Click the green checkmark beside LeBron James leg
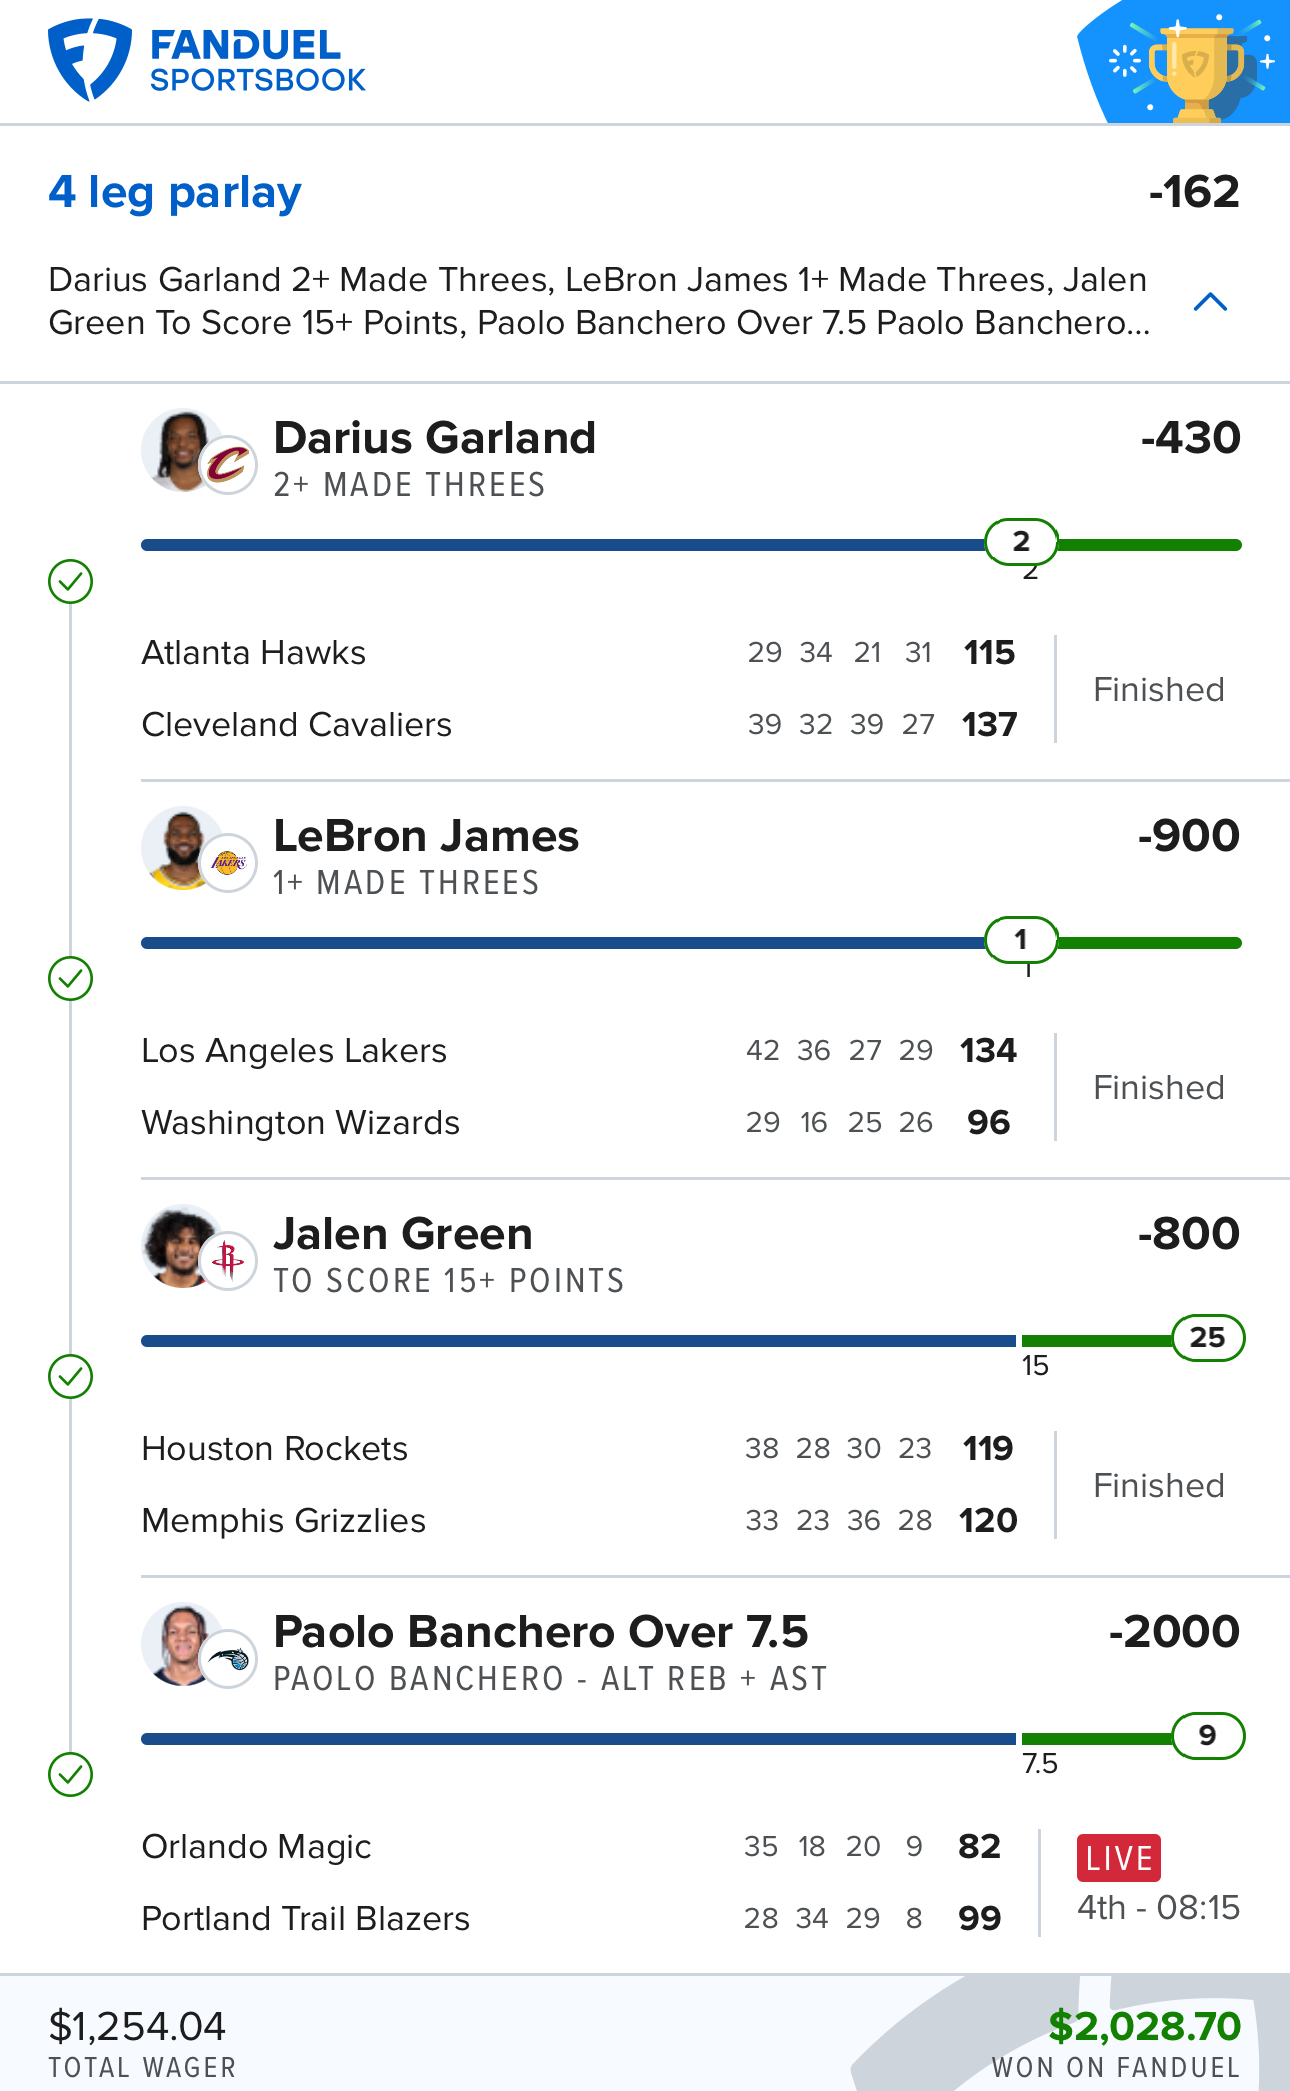 click(70, 979)
